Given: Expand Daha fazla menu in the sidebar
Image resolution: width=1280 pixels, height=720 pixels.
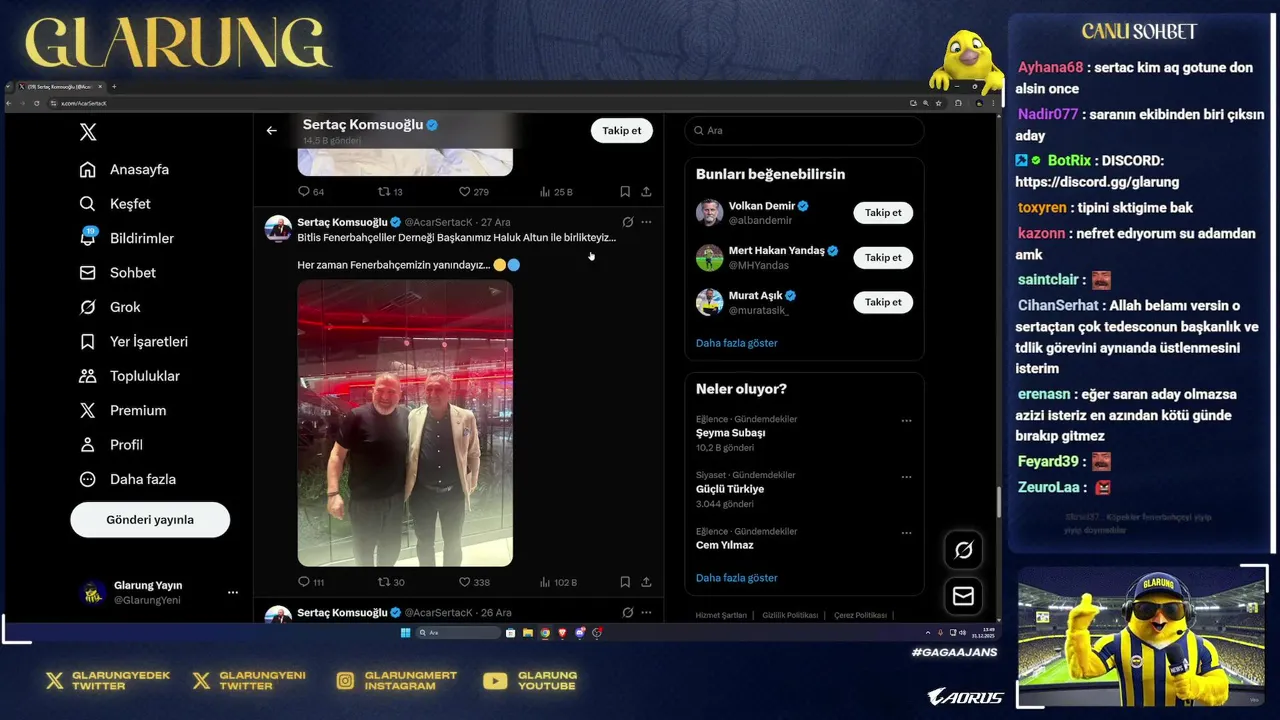Looking at the screenshot, I should pyautogui.click(x=128, y=479).
